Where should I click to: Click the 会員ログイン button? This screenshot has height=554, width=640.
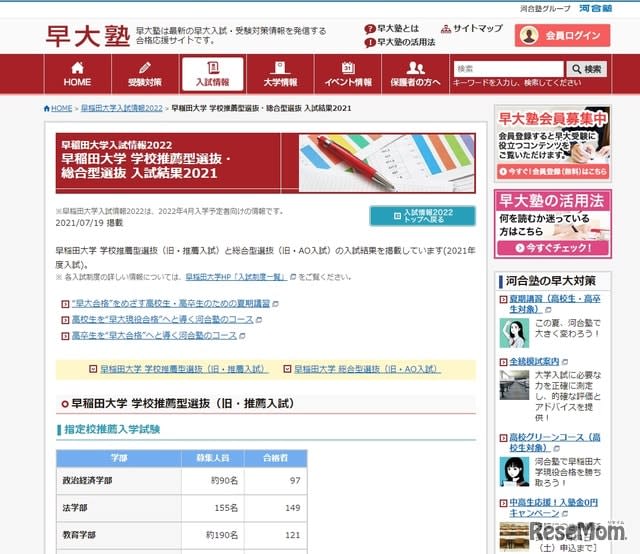pos(562,35)
